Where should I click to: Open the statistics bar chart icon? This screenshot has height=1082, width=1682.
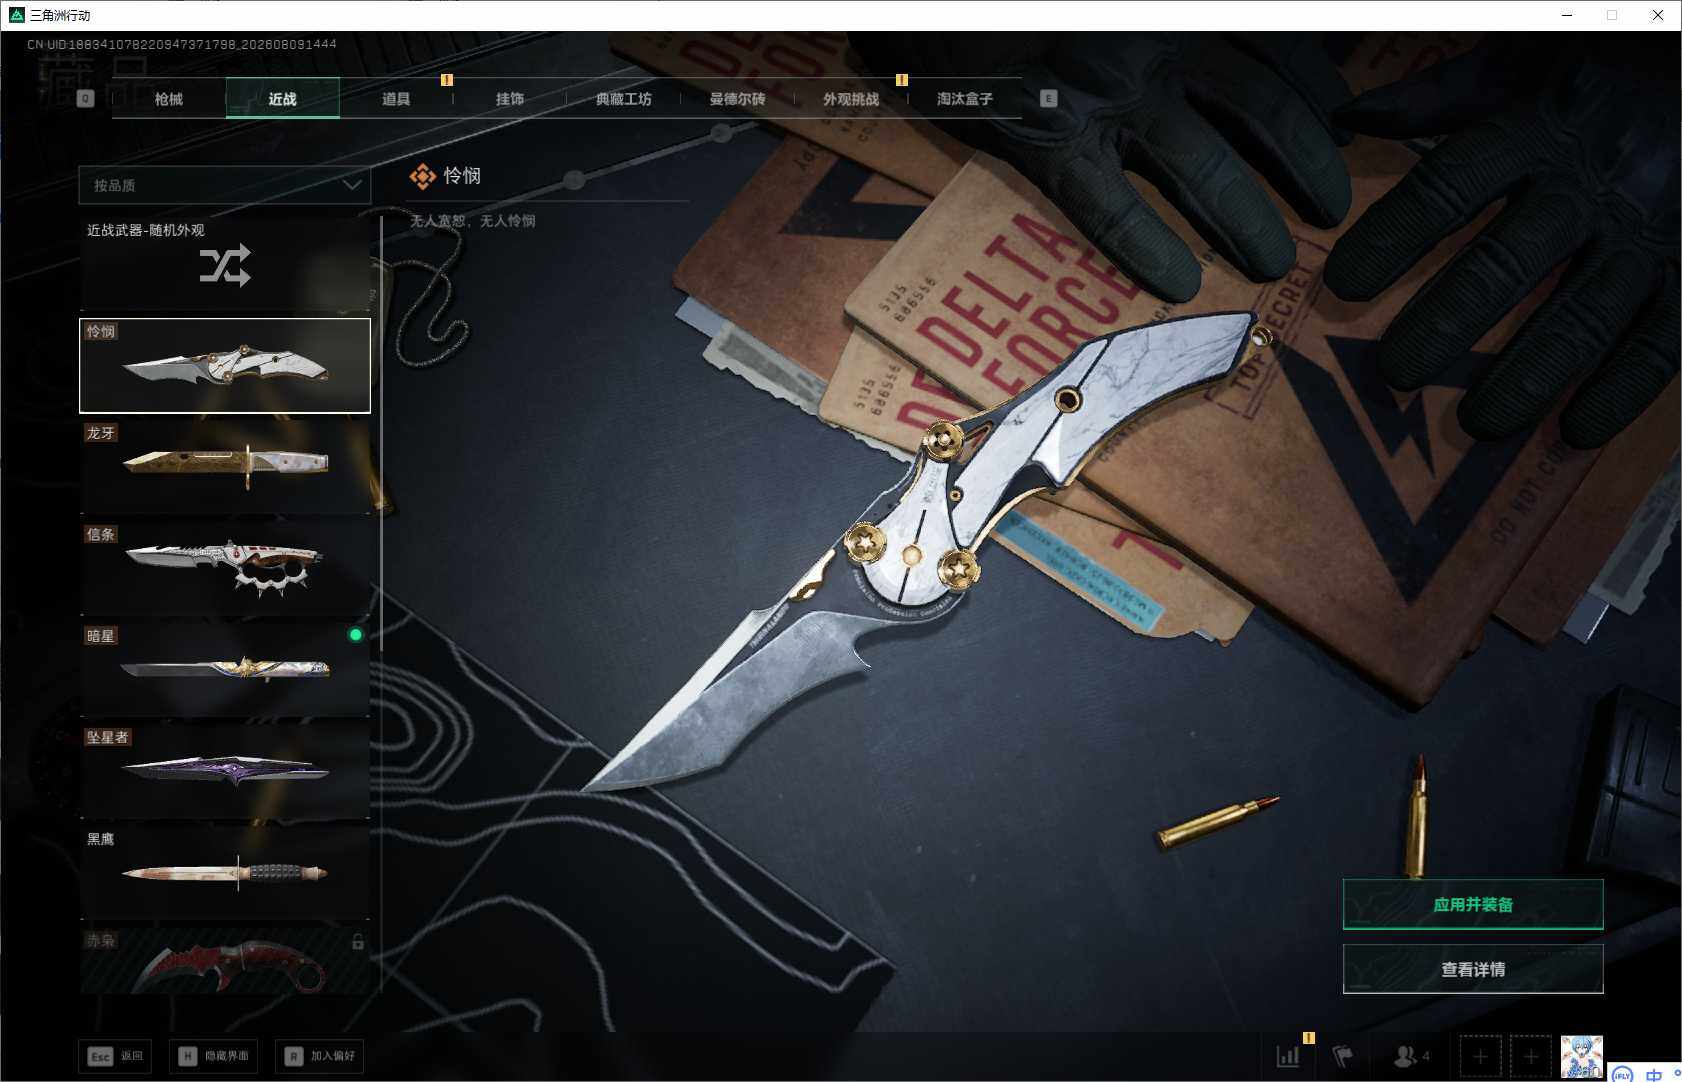1288,1056
